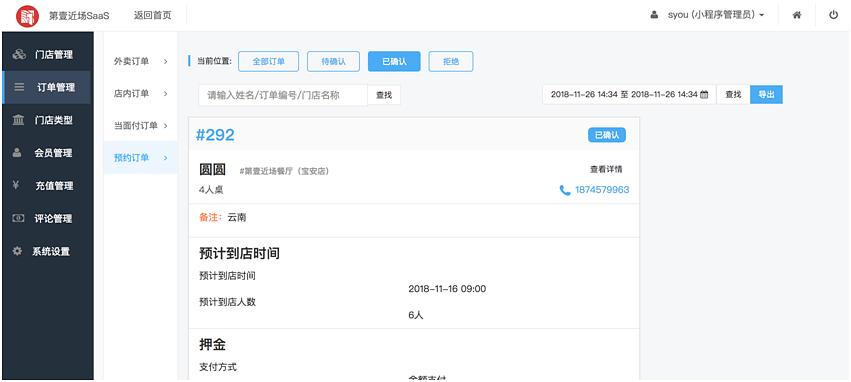
Task: Click the 评论管理 money icon
Action: click(18, 218)
